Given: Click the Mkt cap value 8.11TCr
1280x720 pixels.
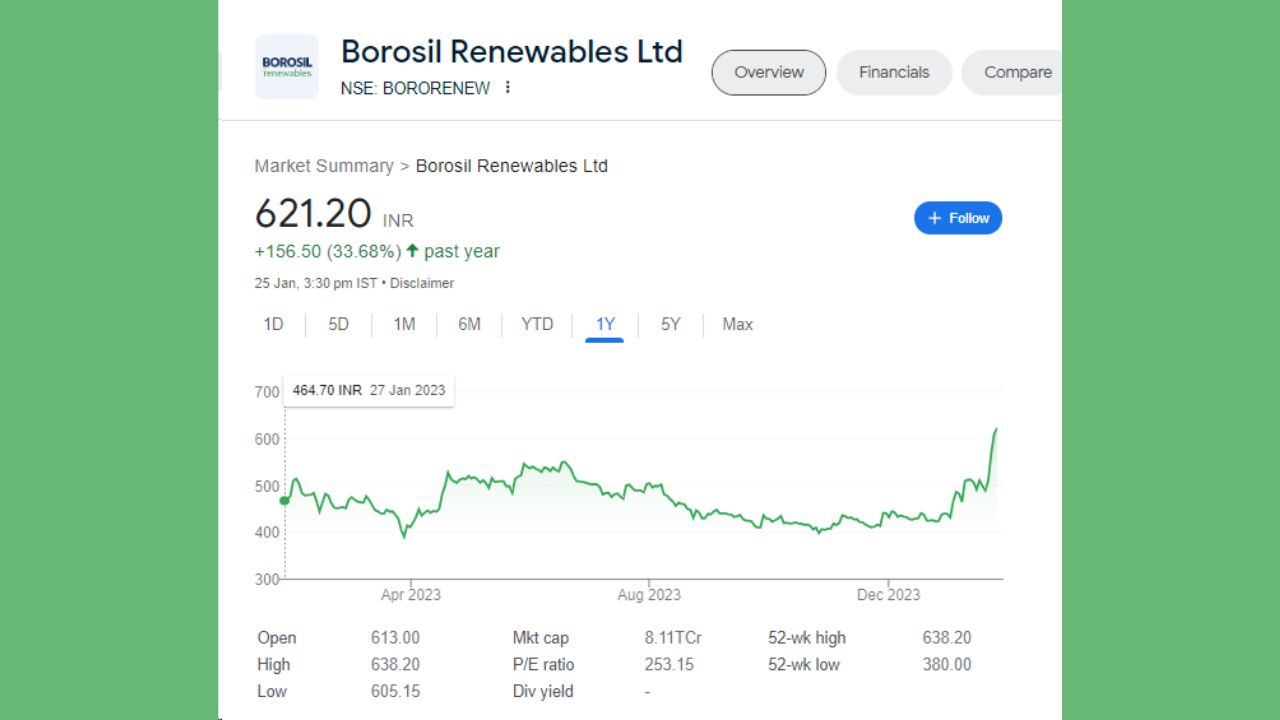Looking at the screenshot, I should pos(675,638).
